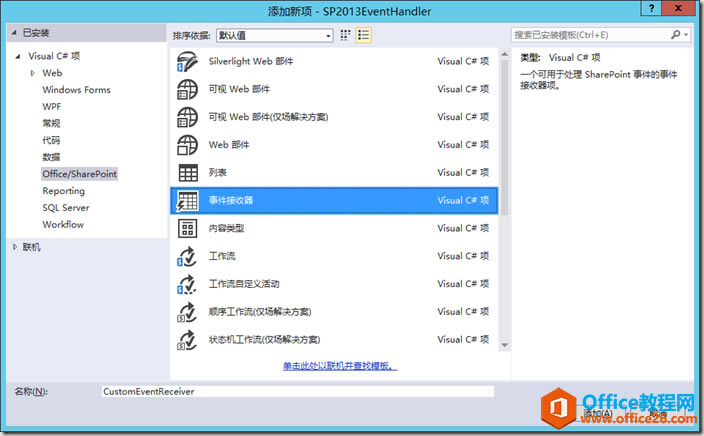Click the 内容类型 template icon
Screen dimensions: 704x436
click(x=188, y=229)
